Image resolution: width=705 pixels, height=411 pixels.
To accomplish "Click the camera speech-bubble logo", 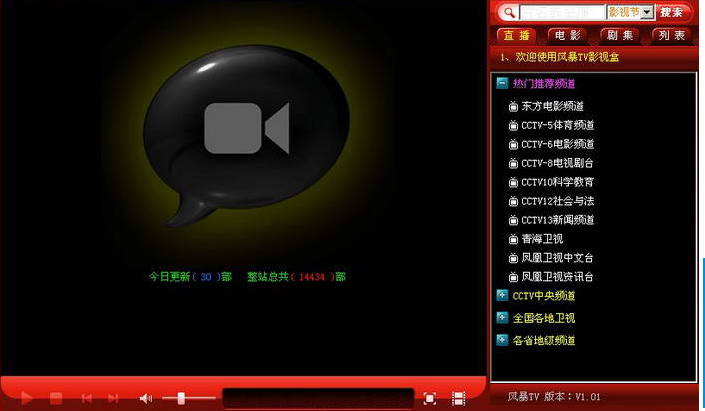I will 246,134.
